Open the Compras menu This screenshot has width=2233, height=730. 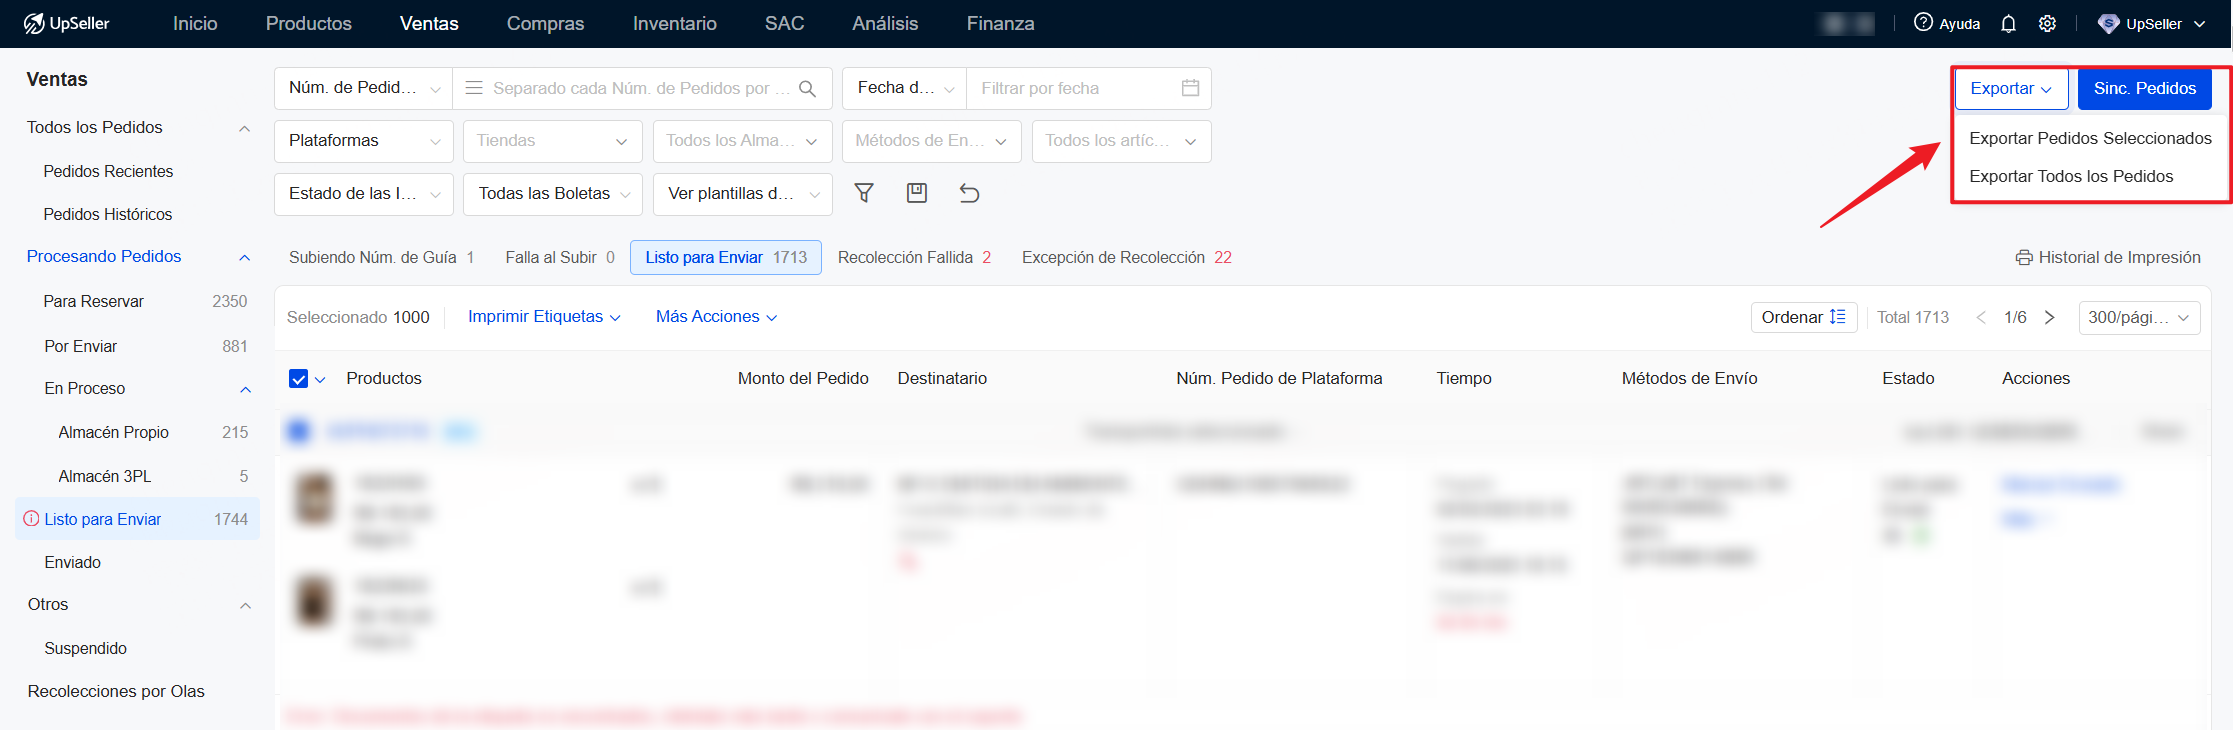[x=545, y=23]
